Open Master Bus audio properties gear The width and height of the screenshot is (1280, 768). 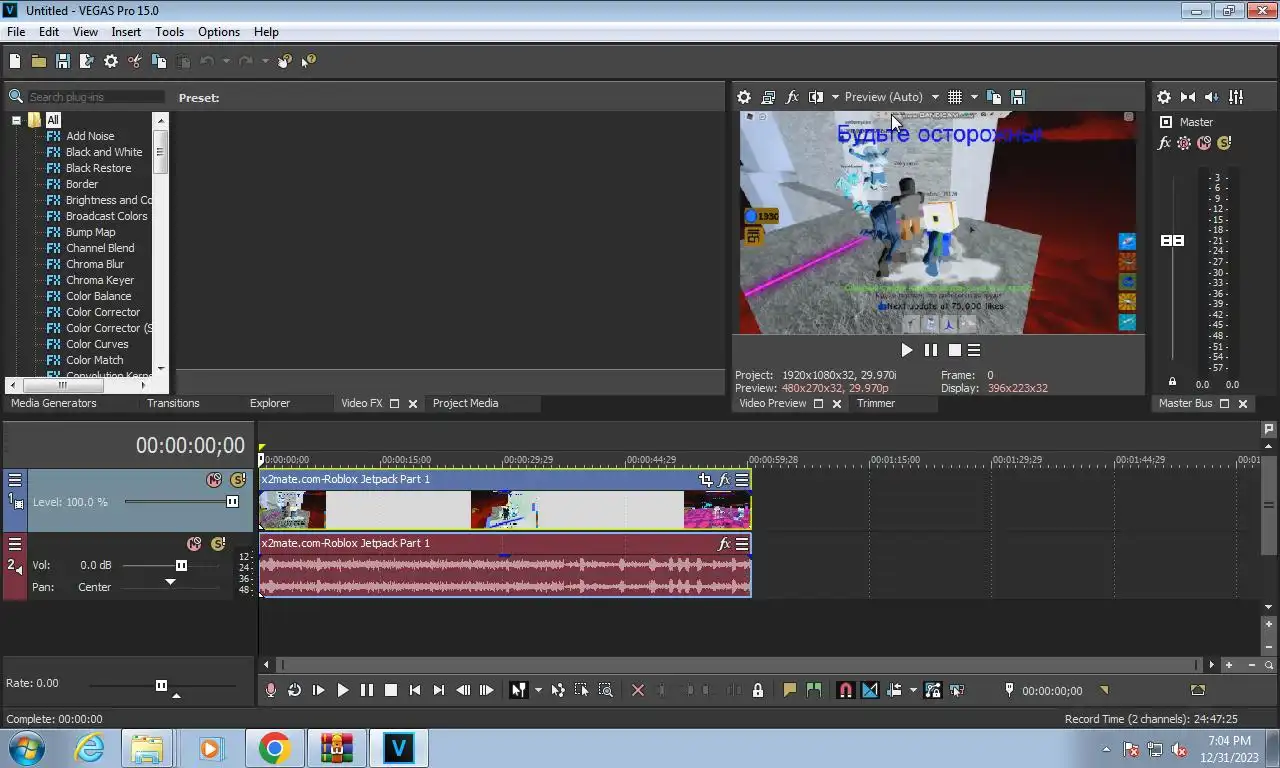1164,97
